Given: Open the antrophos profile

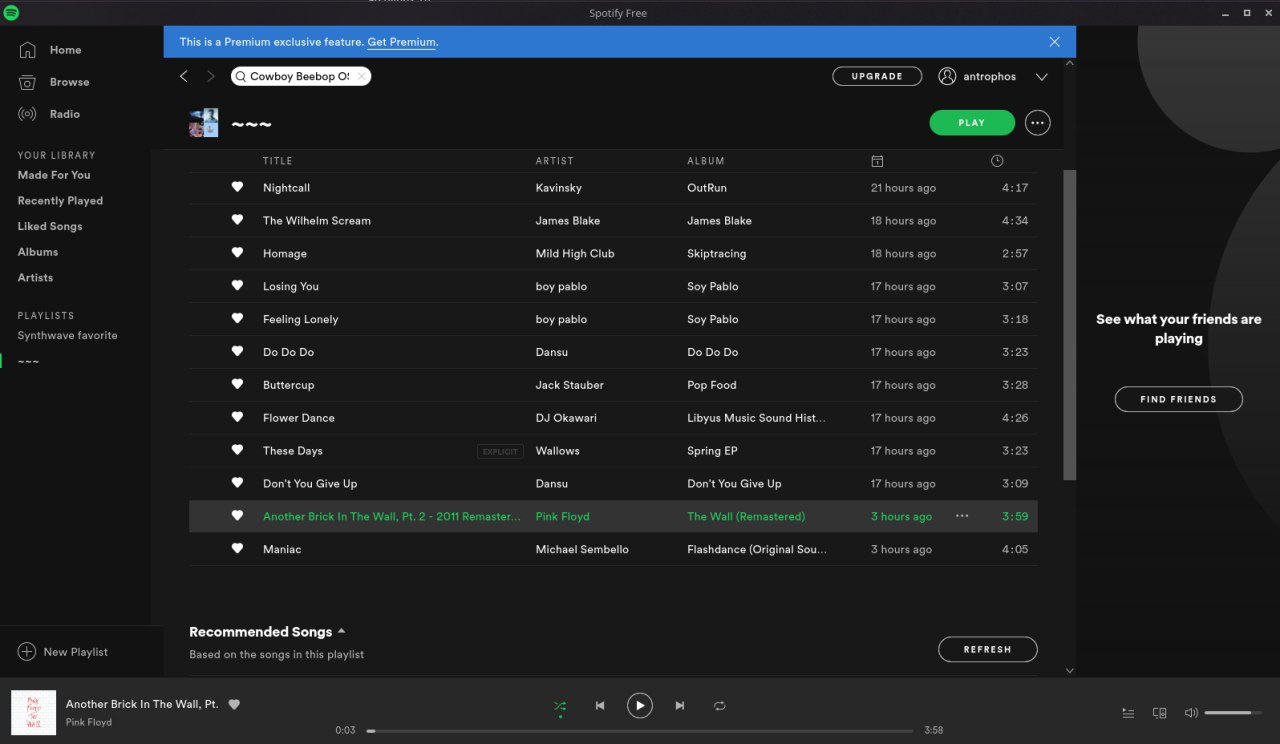Looking at the screenshot, I should pos(978,76).
